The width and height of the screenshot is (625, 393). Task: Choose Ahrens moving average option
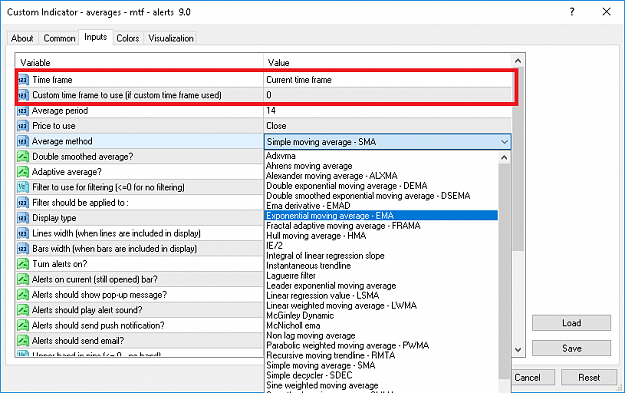309,166
